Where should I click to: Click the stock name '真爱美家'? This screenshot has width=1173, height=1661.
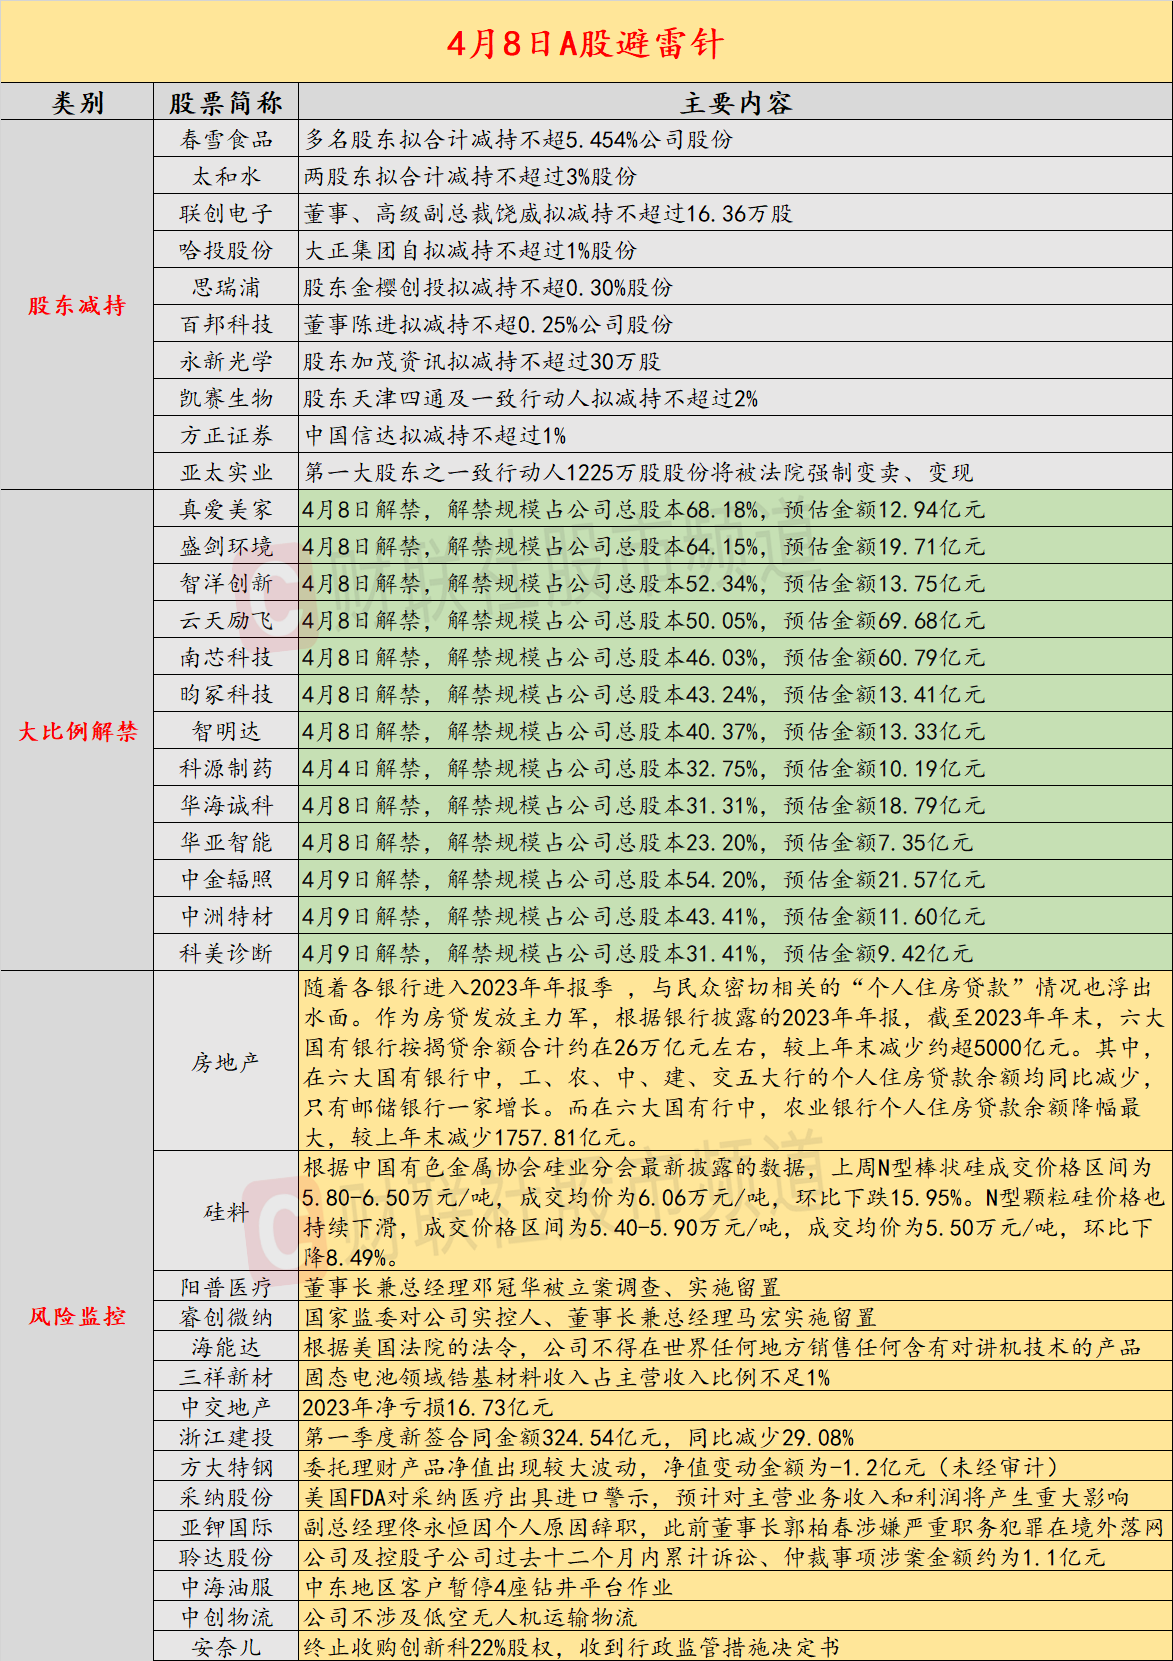[226, 510]
